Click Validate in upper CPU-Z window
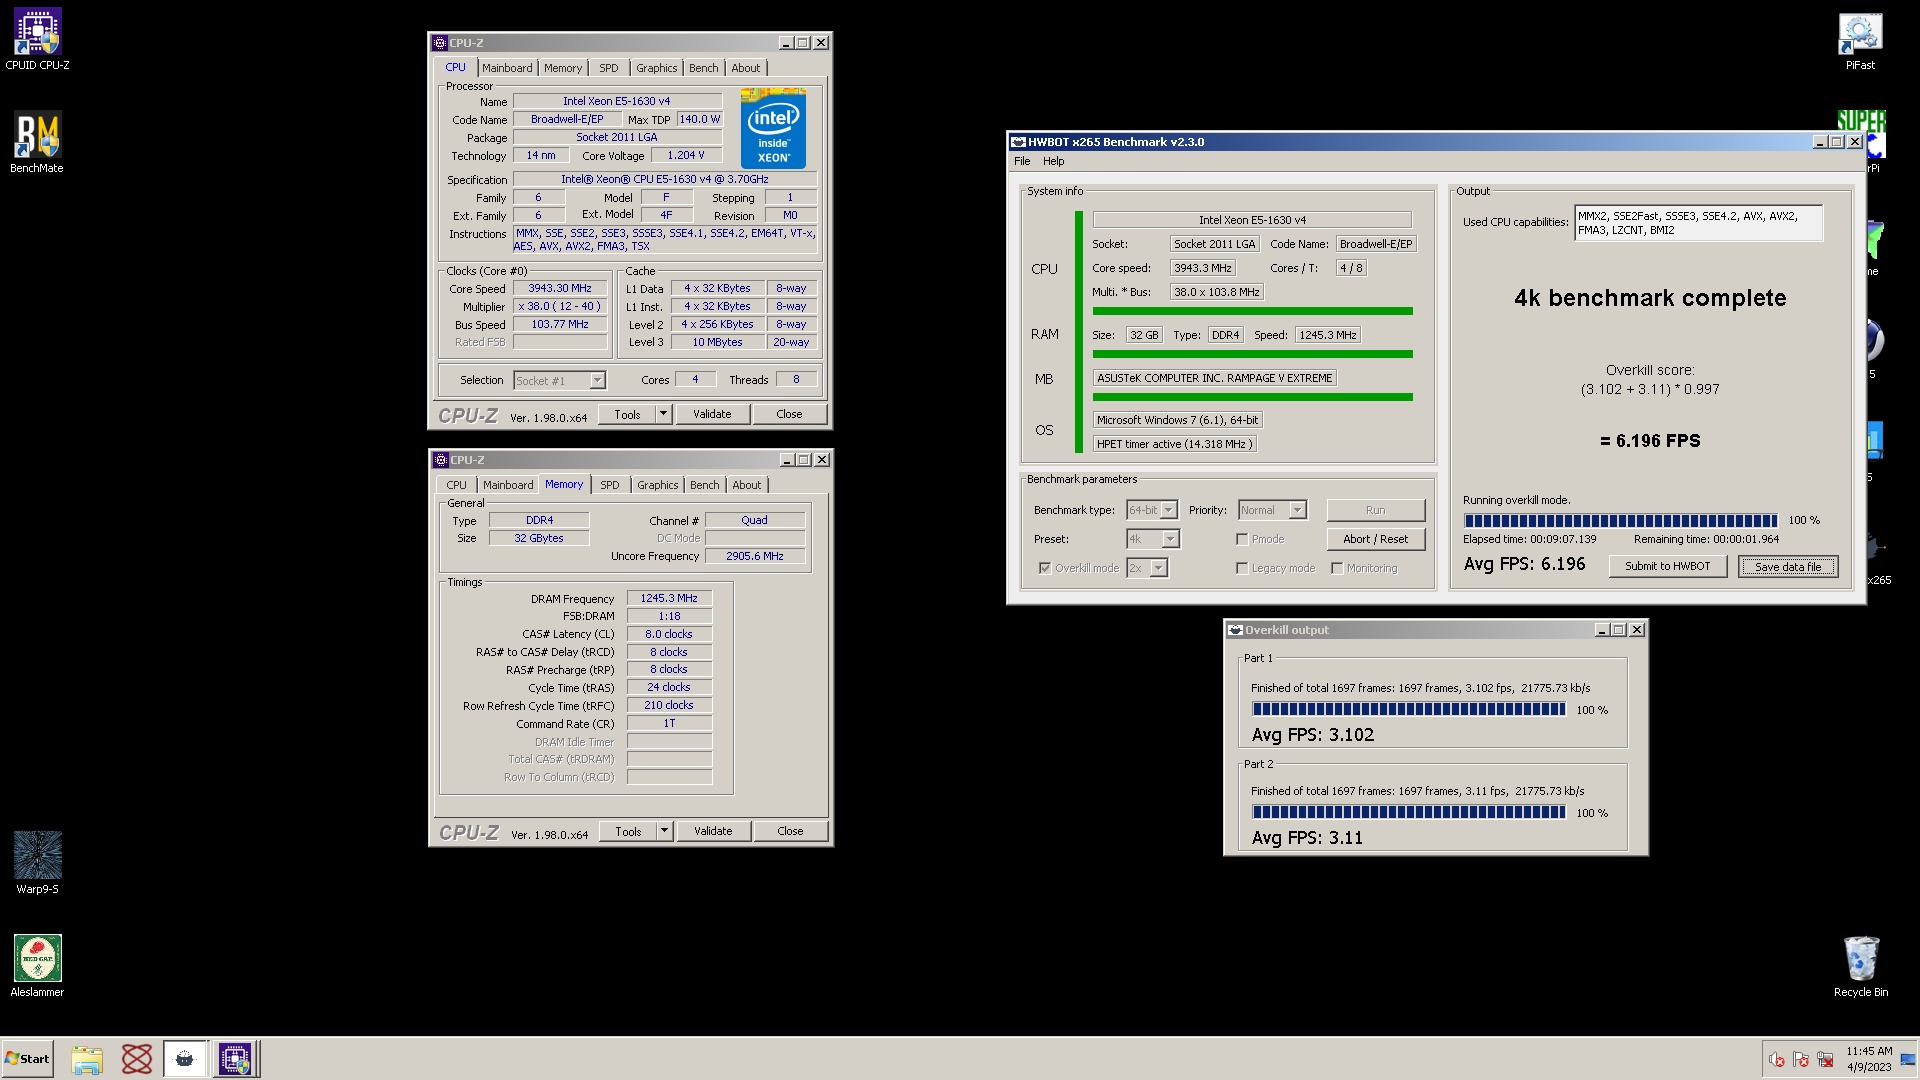 pos(712,414)
